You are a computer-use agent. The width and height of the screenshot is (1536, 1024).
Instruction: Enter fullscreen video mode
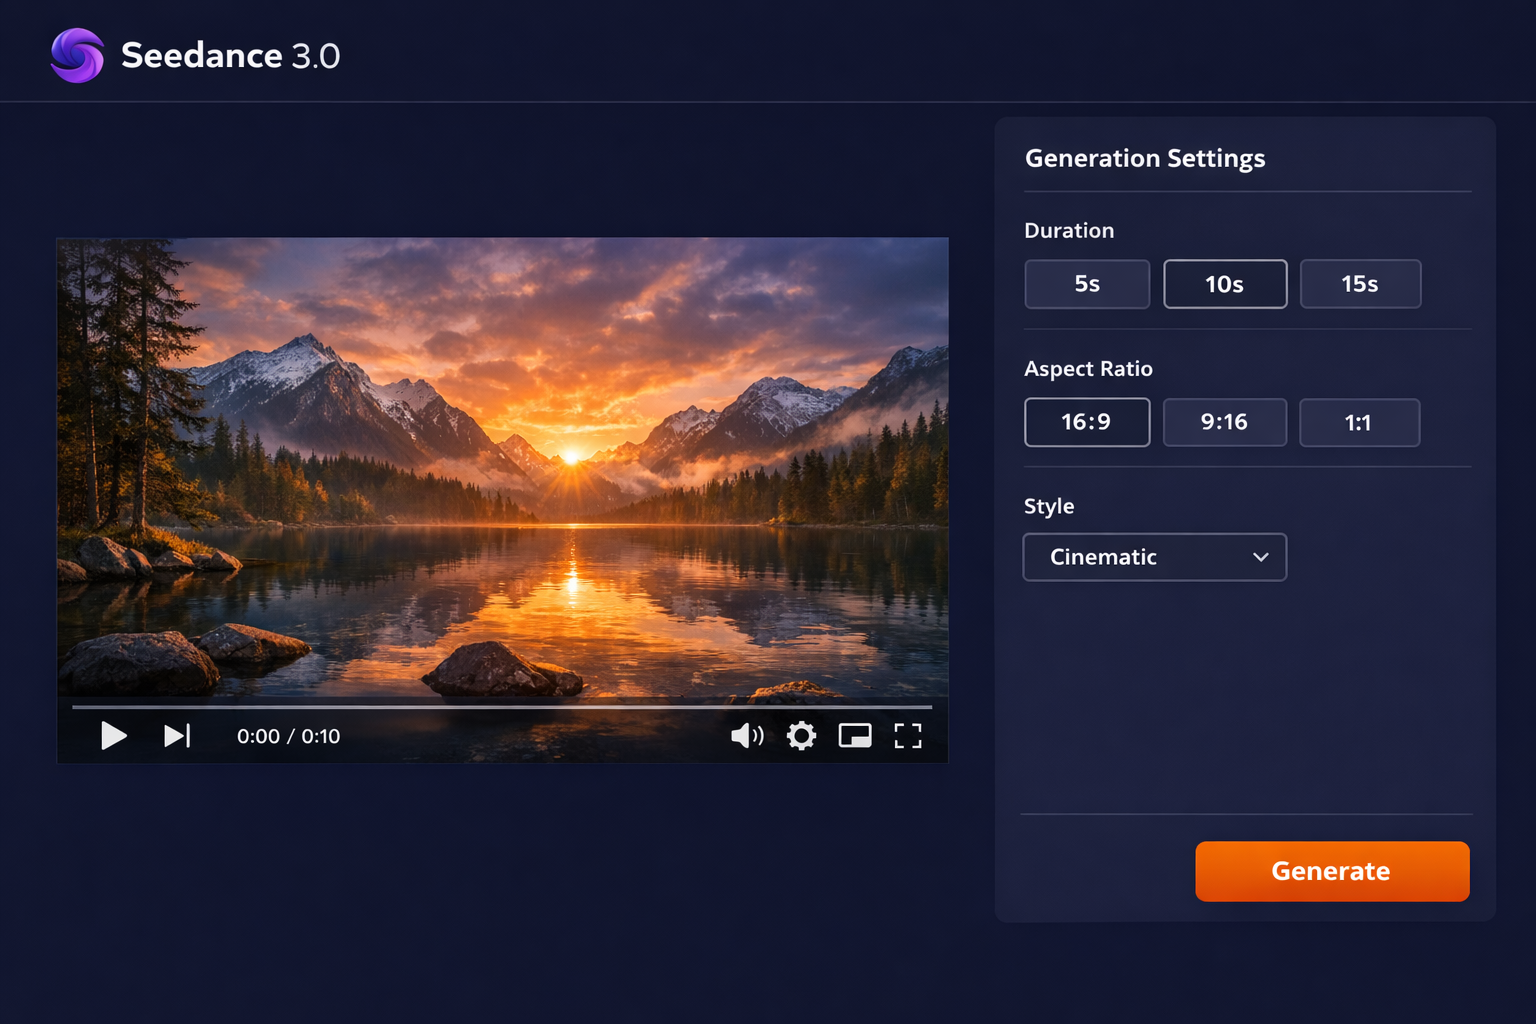pos(908,736)
